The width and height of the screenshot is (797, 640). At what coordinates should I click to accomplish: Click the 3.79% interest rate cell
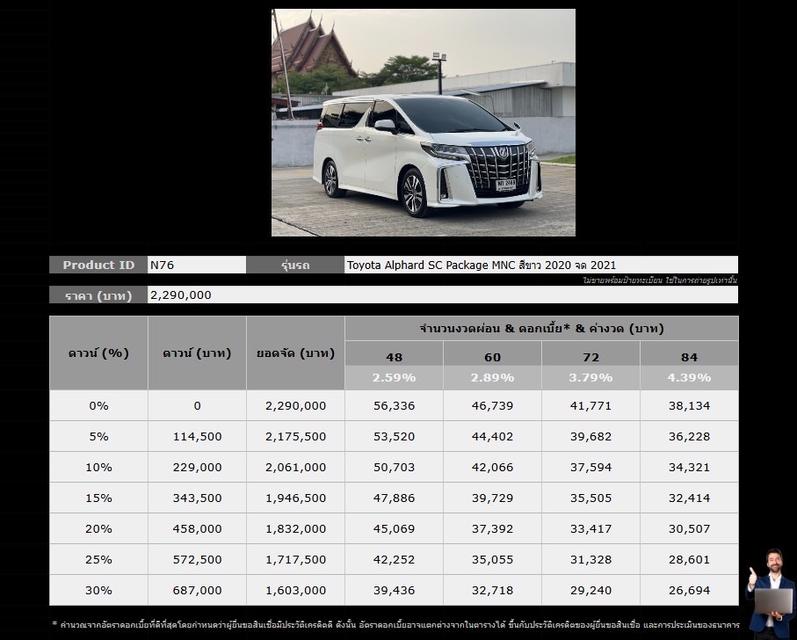(x=591, y=378)
